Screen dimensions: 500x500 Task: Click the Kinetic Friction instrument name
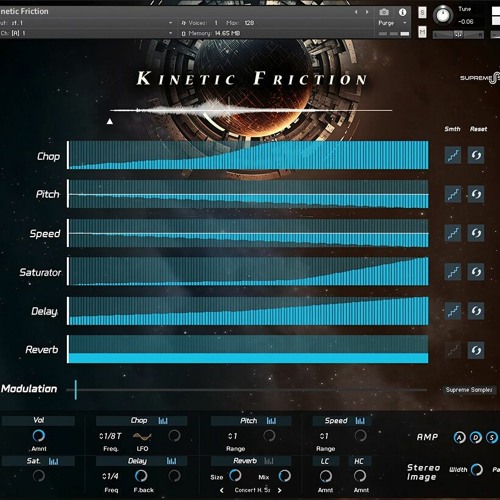24,11
